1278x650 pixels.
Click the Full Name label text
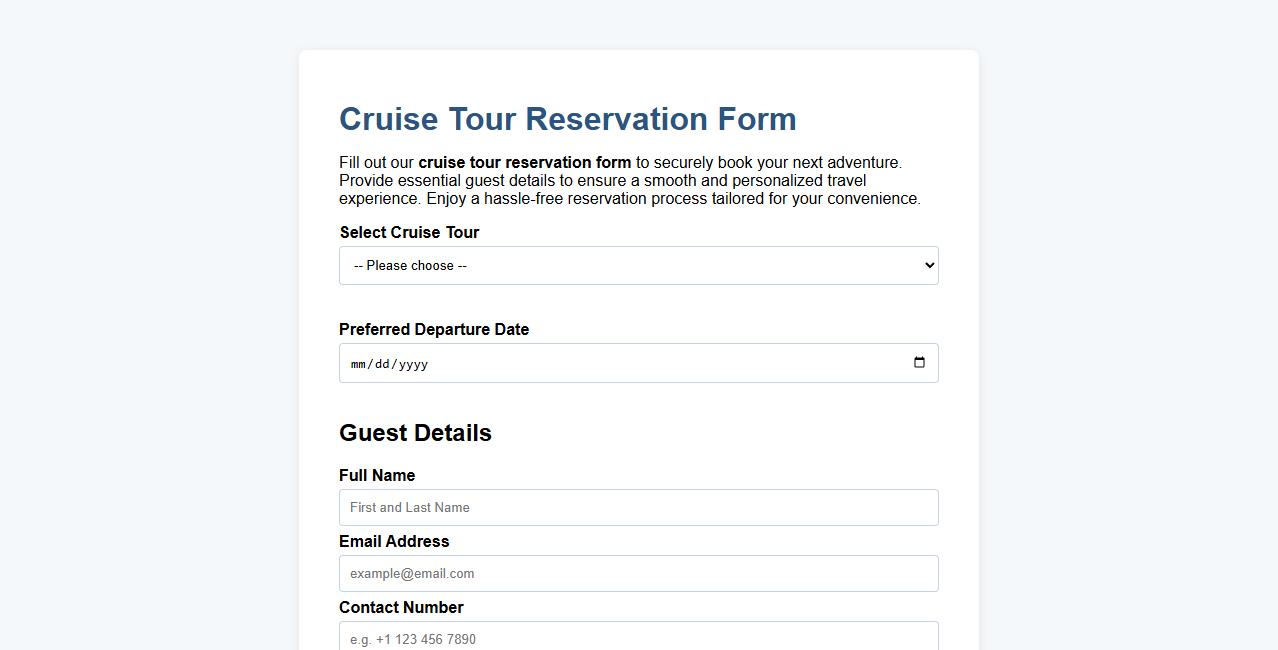point(377,475)
